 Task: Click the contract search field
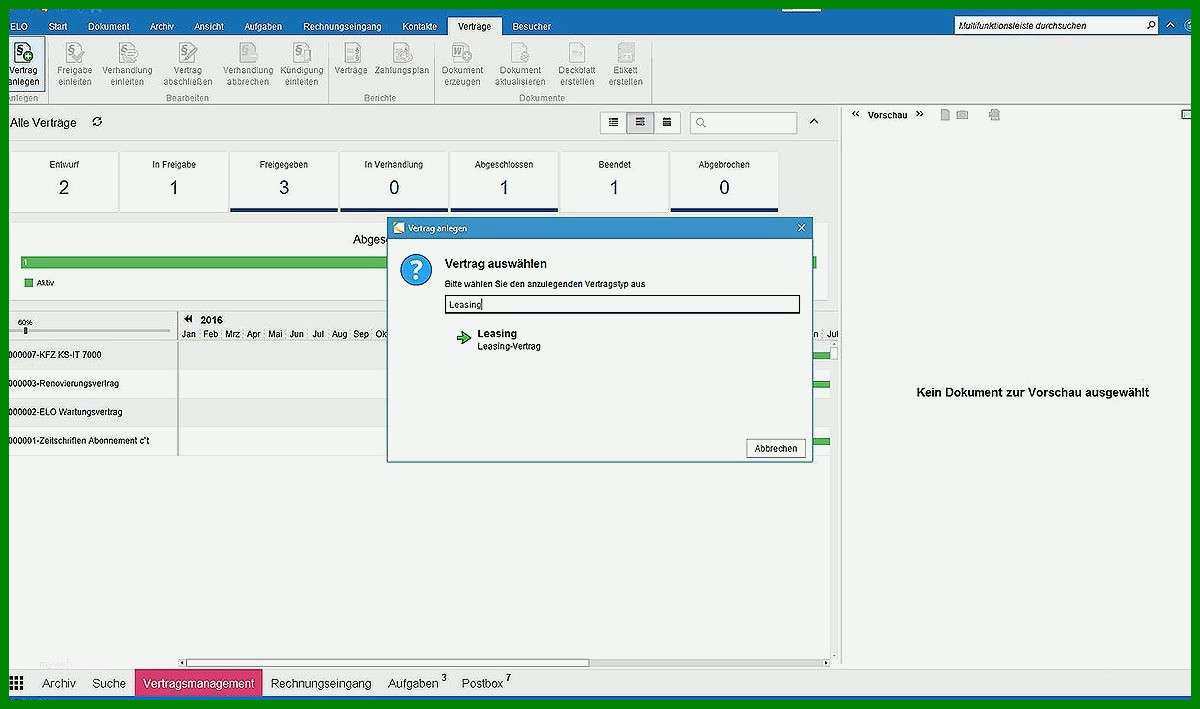[743, 122]
